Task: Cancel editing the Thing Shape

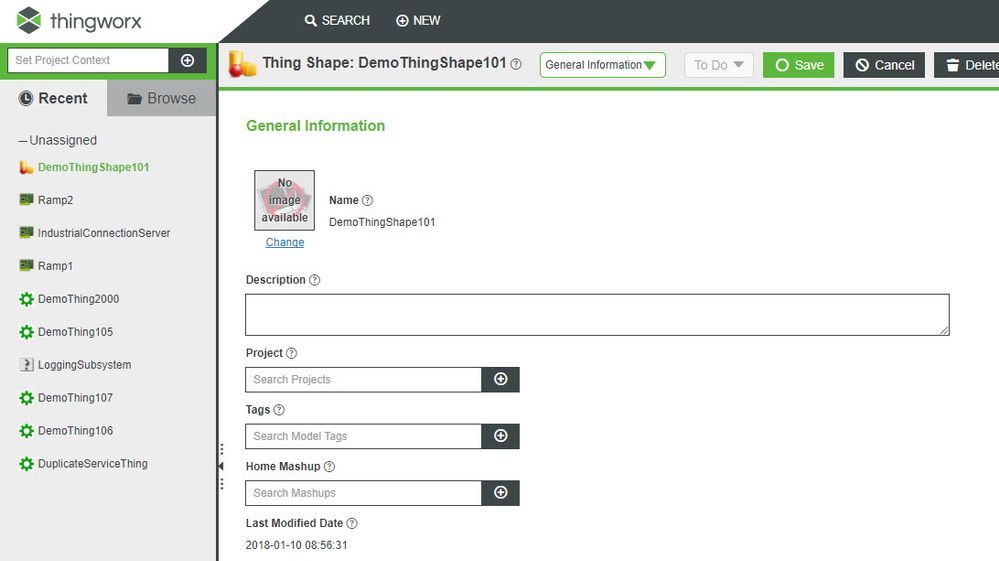Action: (x=884, y=65)
